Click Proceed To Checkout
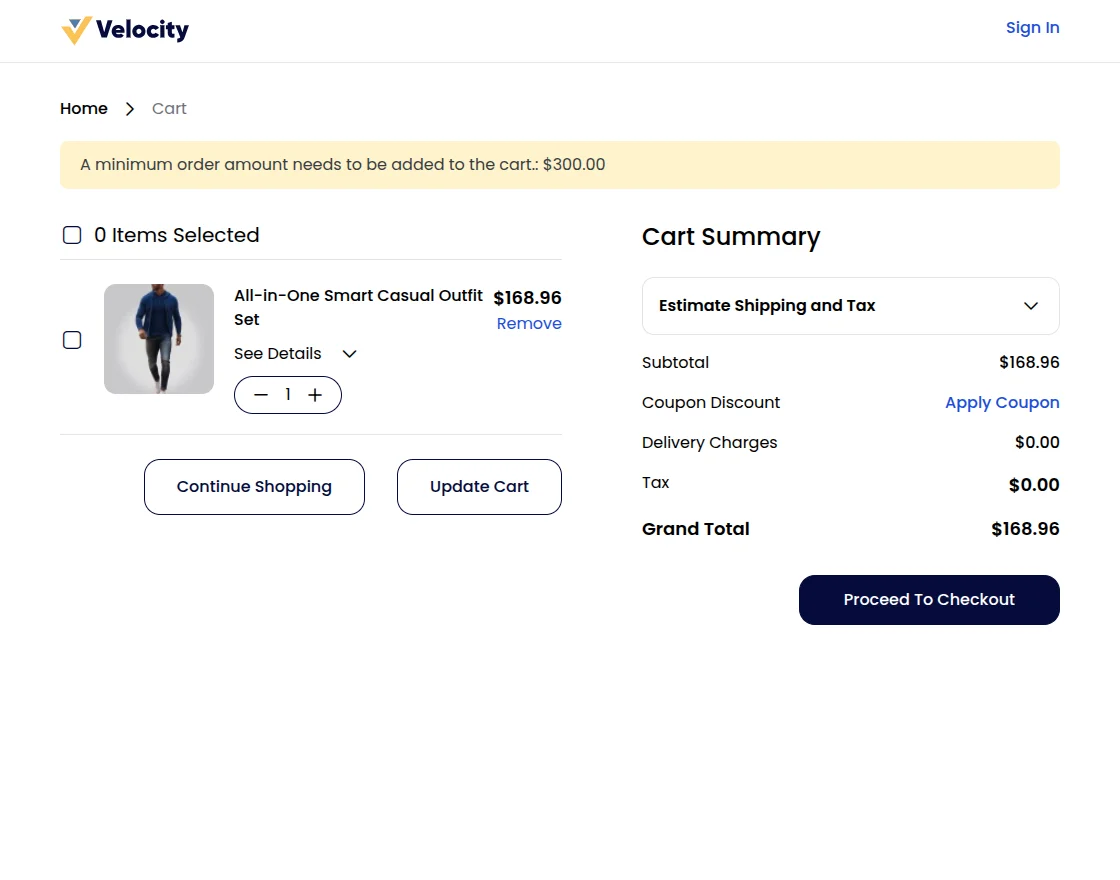This screenshot has height=880, width=1120. coord(928,600)
